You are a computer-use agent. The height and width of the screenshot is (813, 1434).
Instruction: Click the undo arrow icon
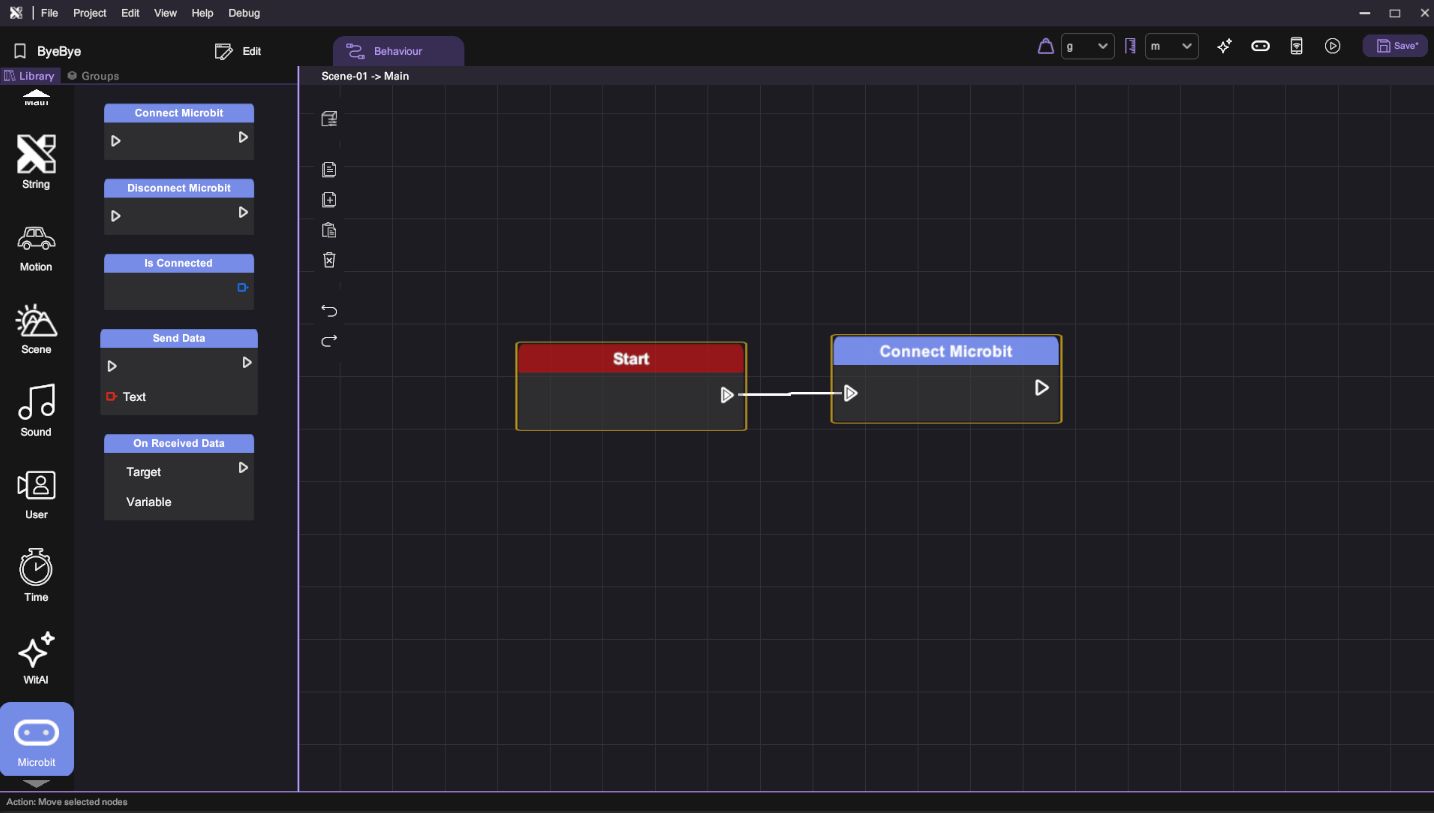pyautogui.click(x=329, y=311)
